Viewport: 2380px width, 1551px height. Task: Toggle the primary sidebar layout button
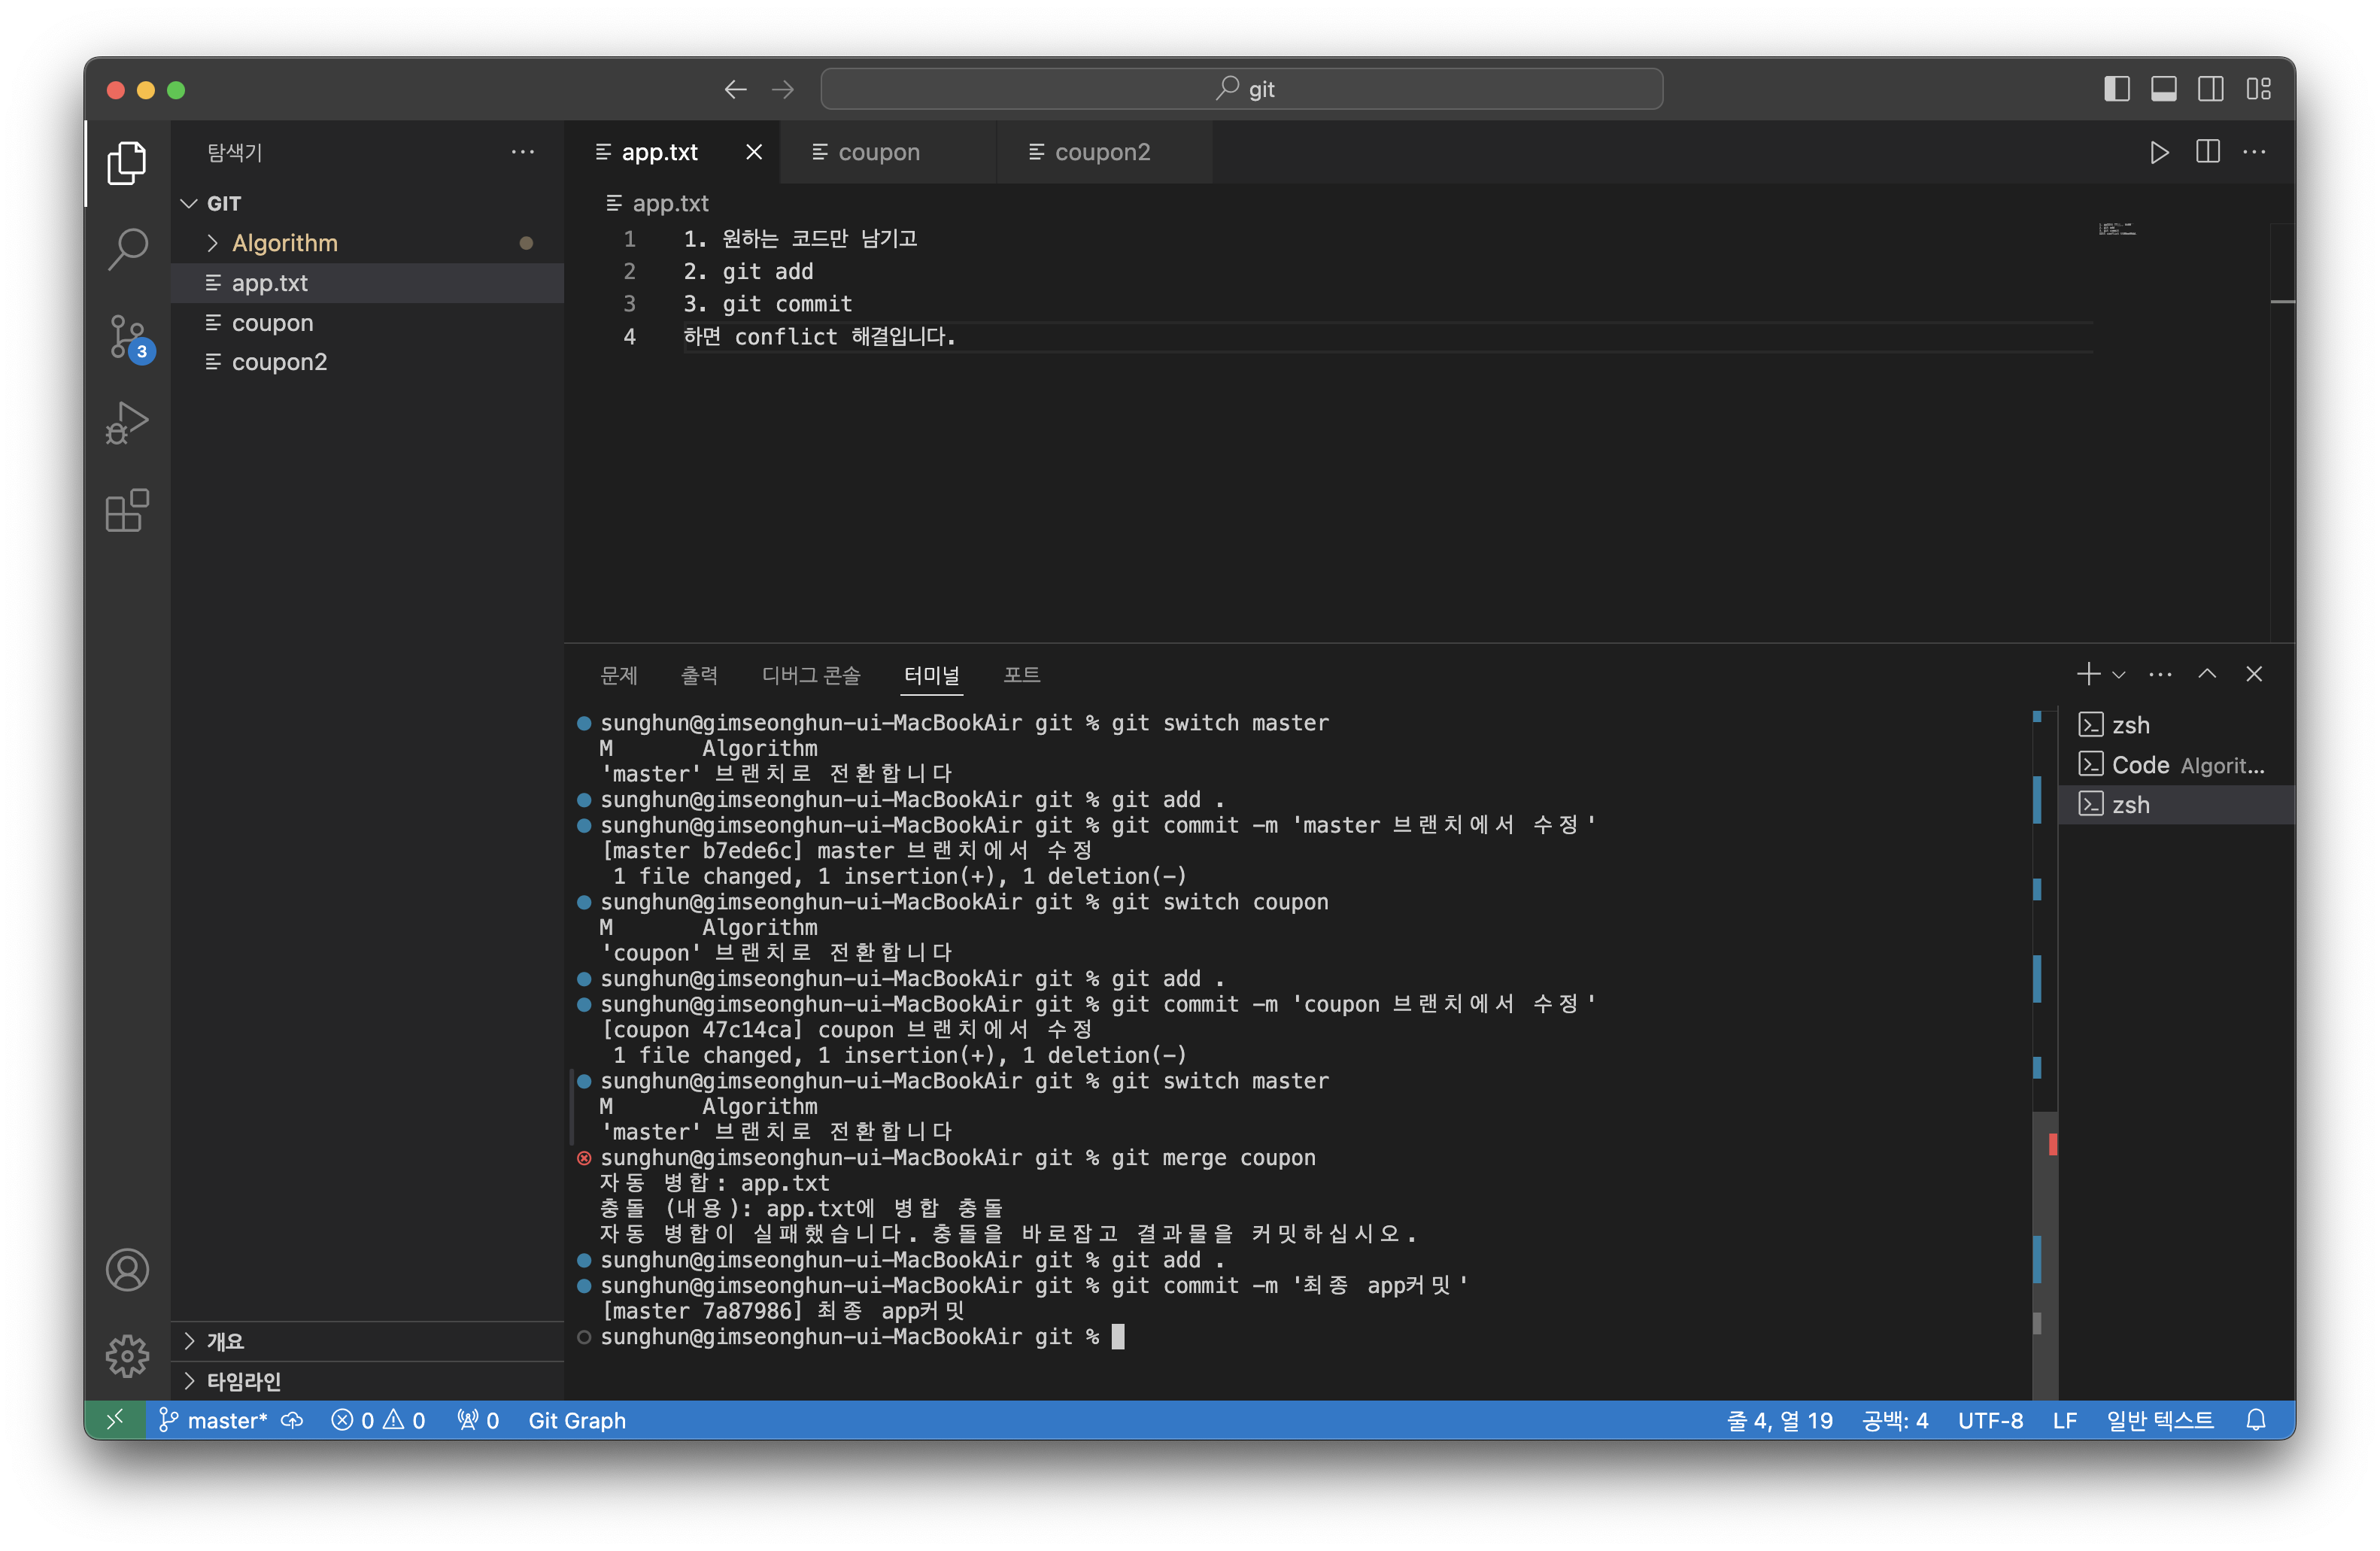2116,89
